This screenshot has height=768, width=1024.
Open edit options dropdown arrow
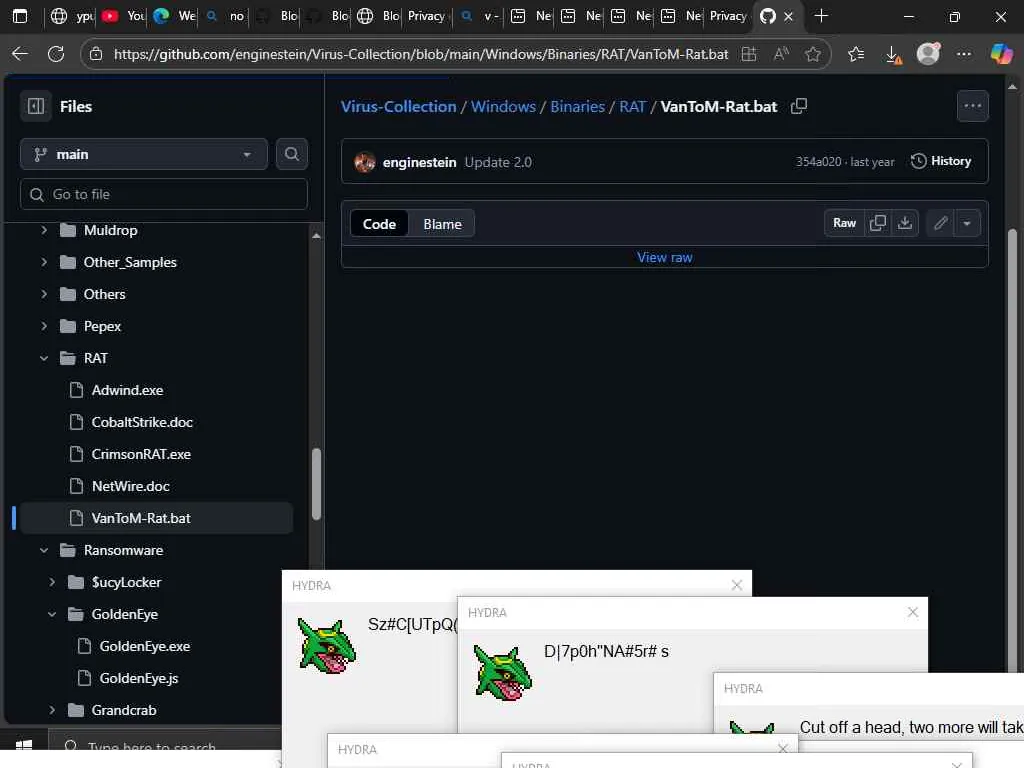click(x=967, y=223)
